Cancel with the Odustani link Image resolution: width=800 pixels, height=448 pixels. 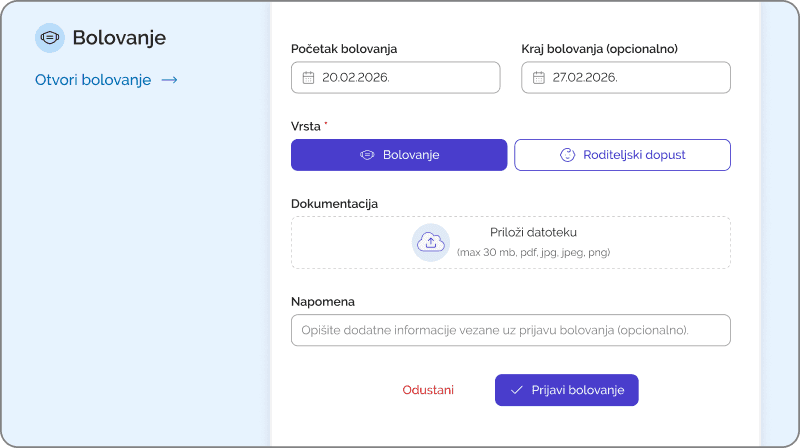pos(428,390)
